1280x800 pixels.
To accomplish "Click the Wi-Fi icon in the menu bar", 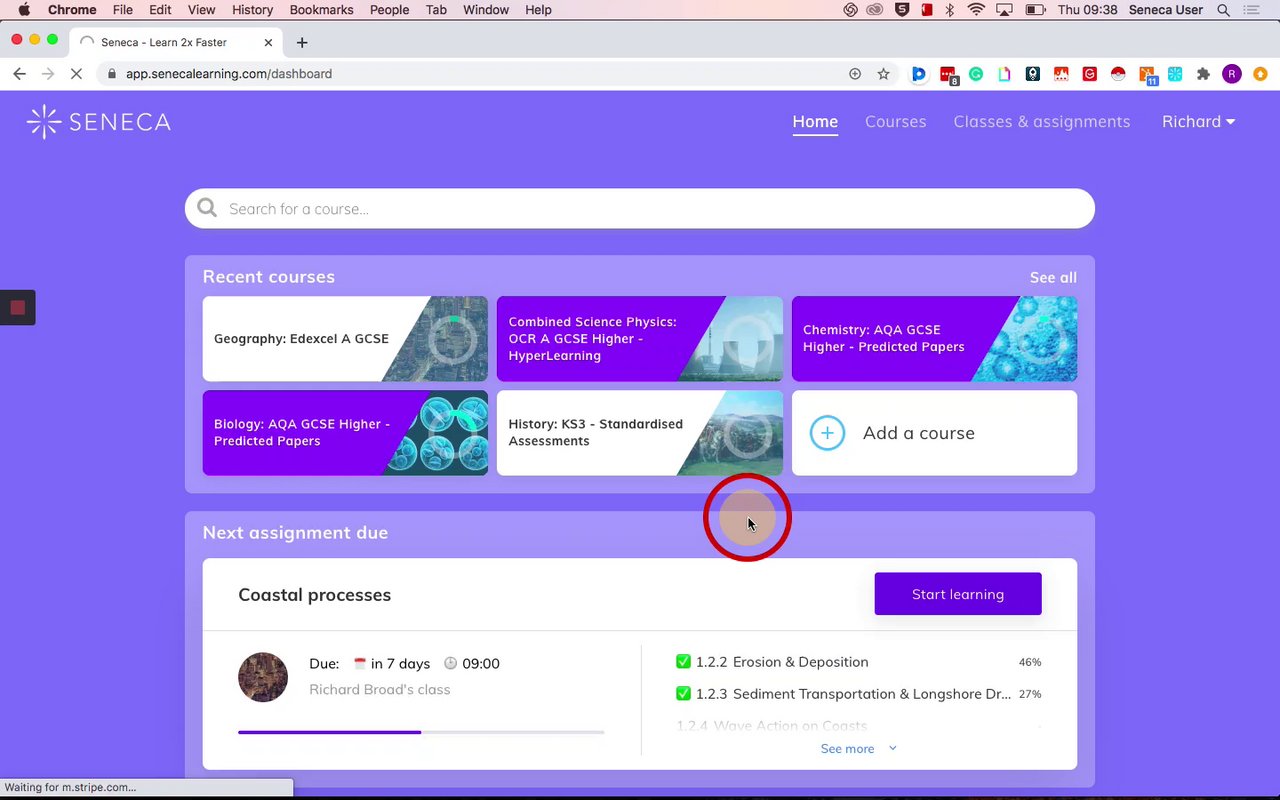I will coord(976,10).
